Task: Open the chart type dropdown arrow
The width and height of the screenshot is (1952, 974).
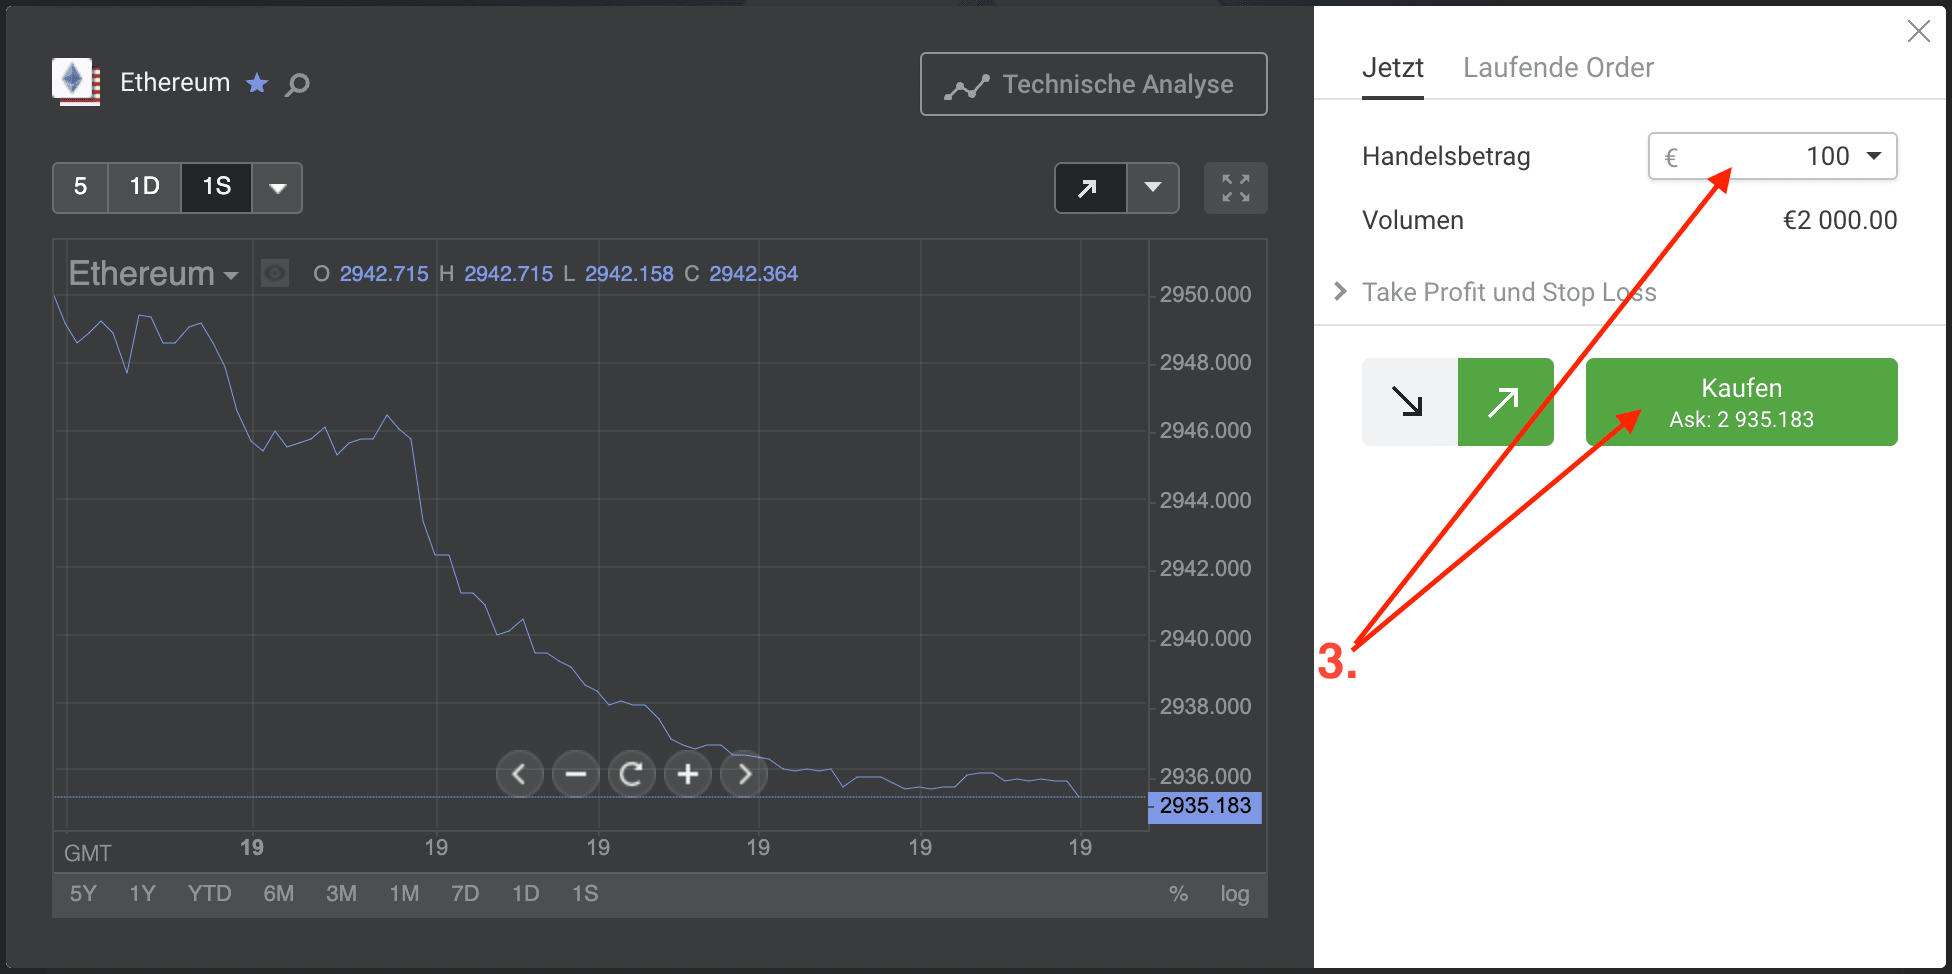Action: 1152,187
